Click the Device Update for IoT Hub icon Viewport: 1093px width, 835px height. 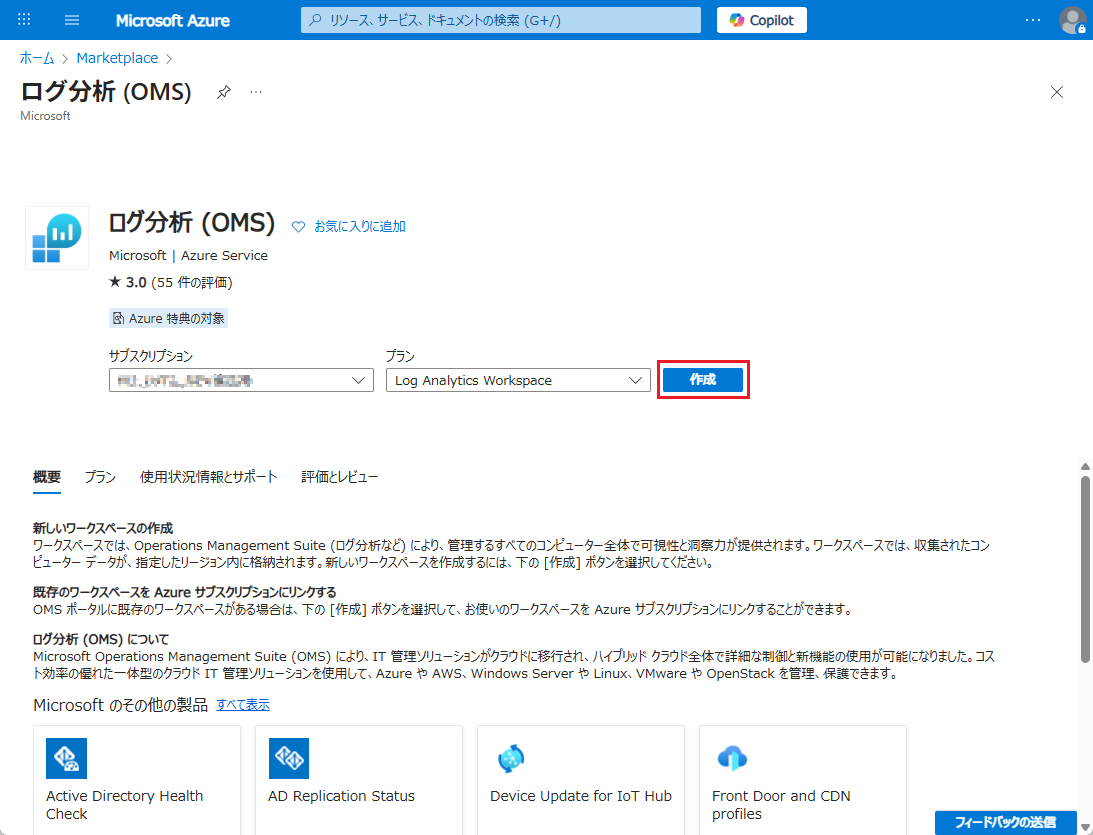[x=510, y=759]
